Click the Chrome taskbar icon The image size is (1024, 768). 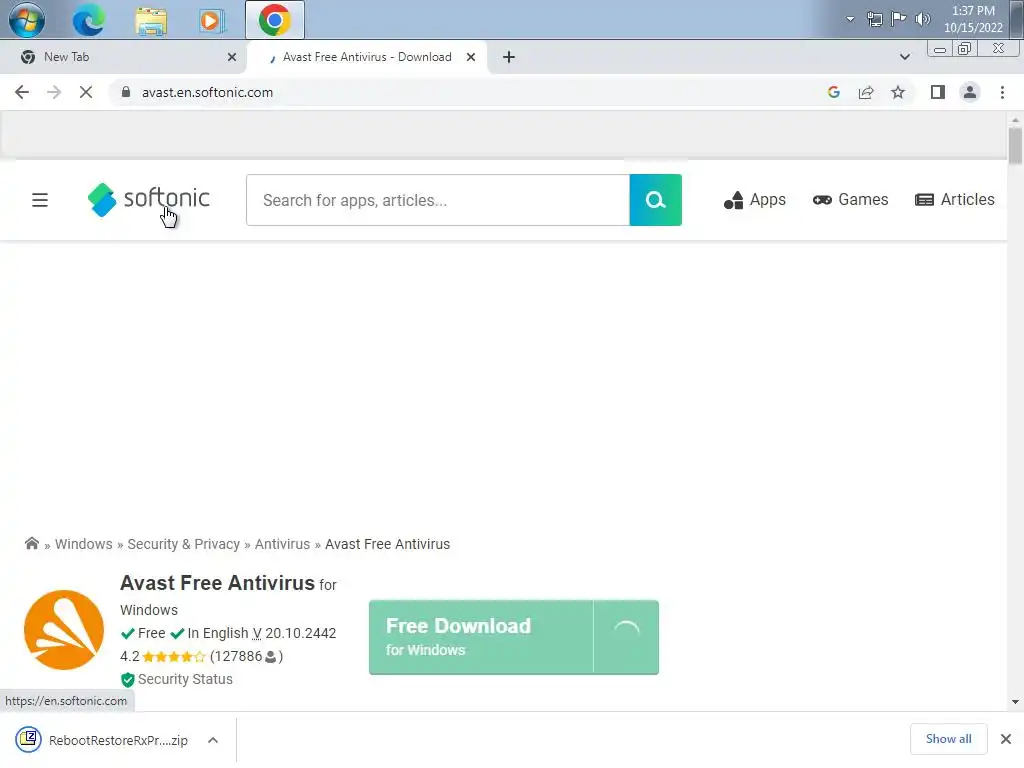[275, 20]
